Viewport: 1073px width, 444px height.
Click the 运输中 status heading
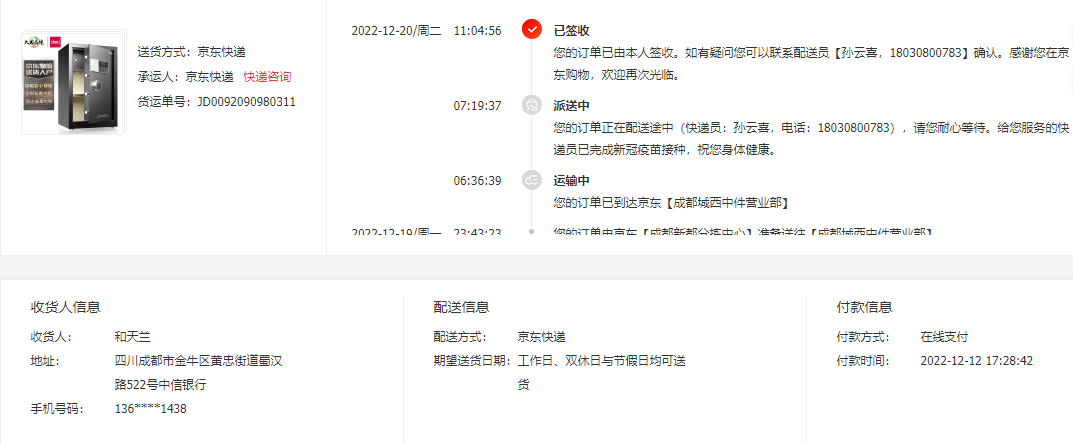point(571,181)
